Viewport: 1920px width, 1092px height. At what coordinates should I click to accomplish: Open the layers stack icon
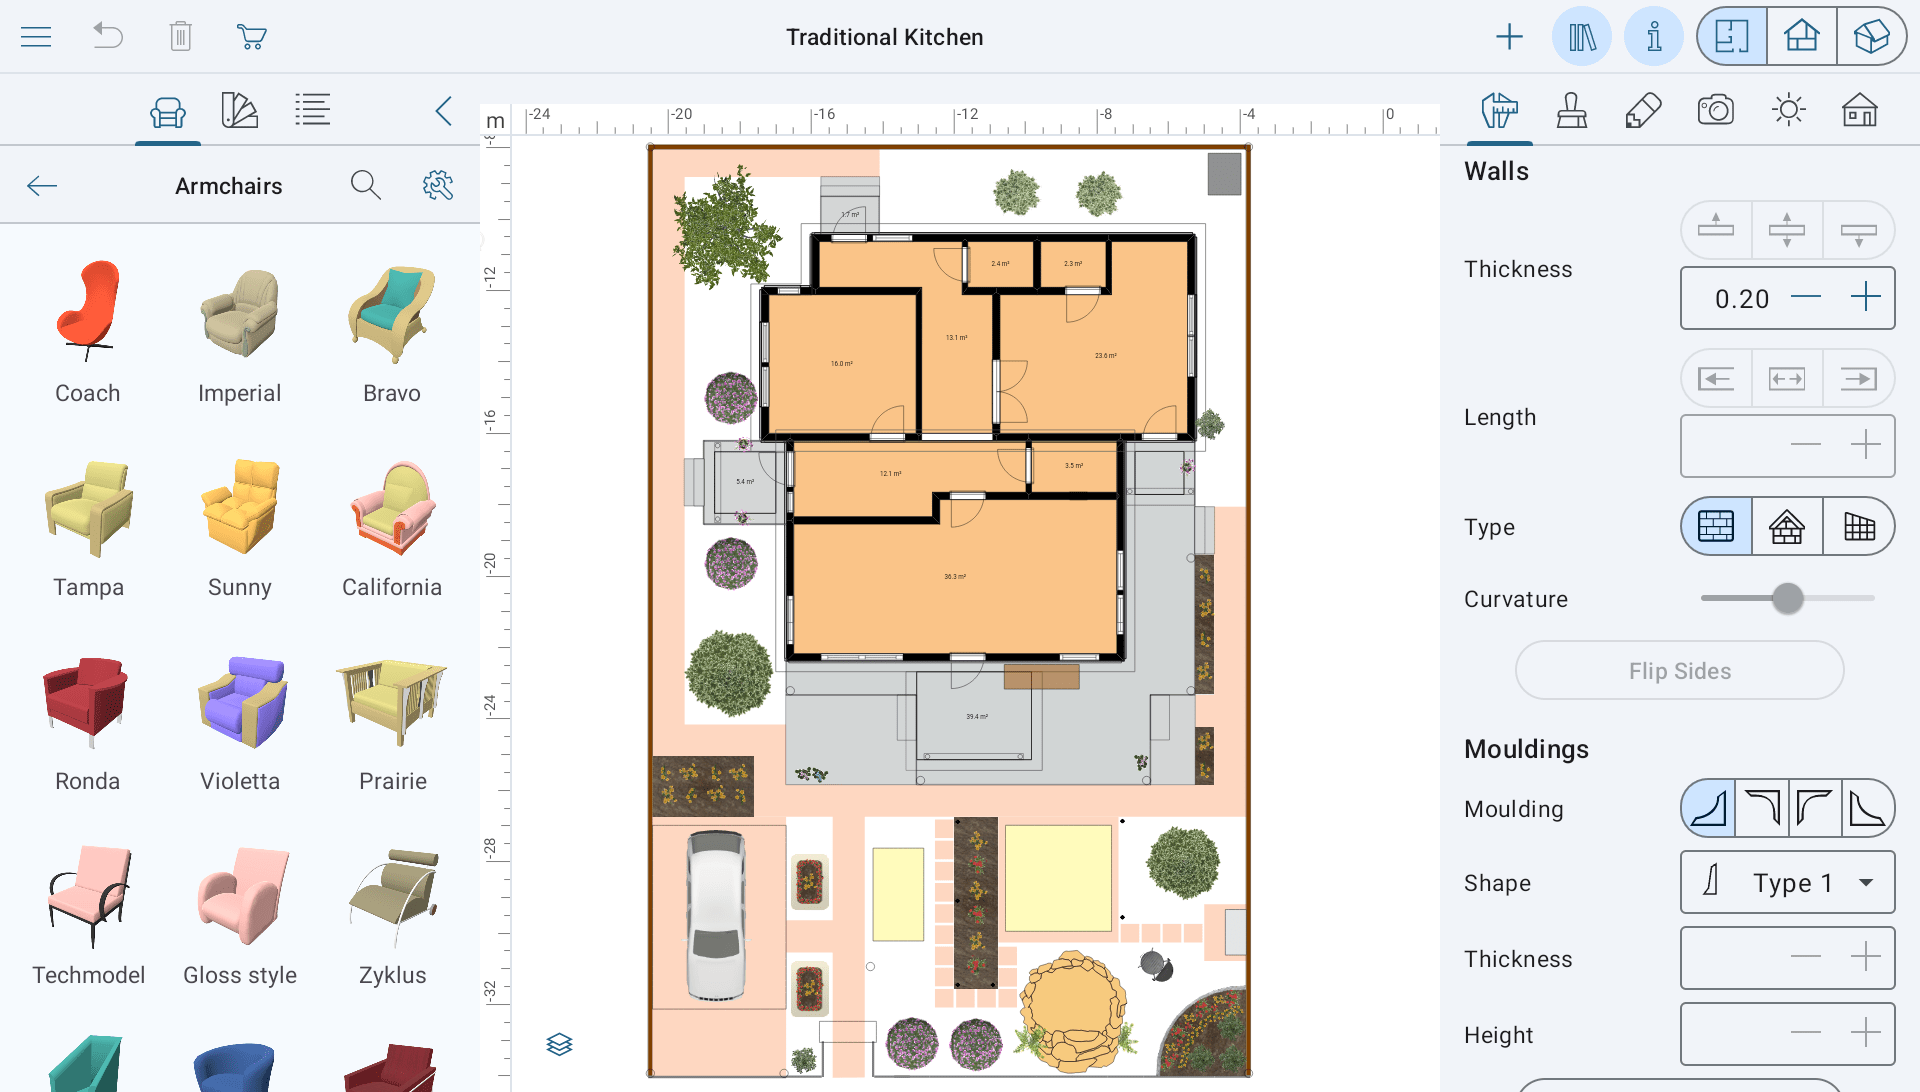(x=560, y=1044)
